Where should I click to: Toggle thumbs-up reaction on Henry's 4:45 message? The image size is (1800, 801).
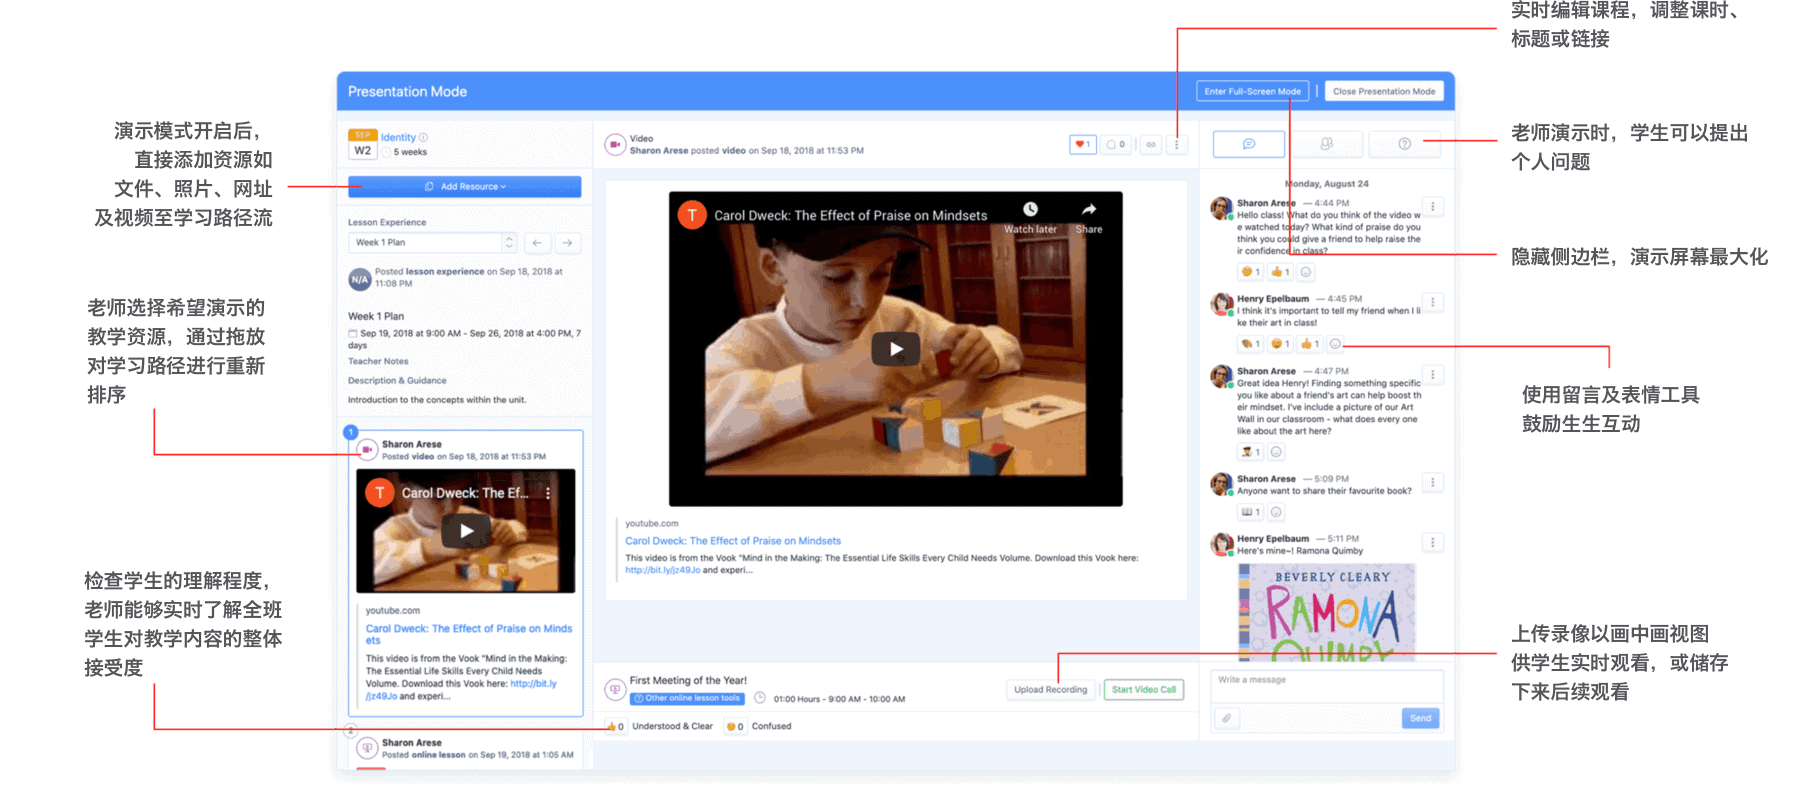click(1310, 344)
